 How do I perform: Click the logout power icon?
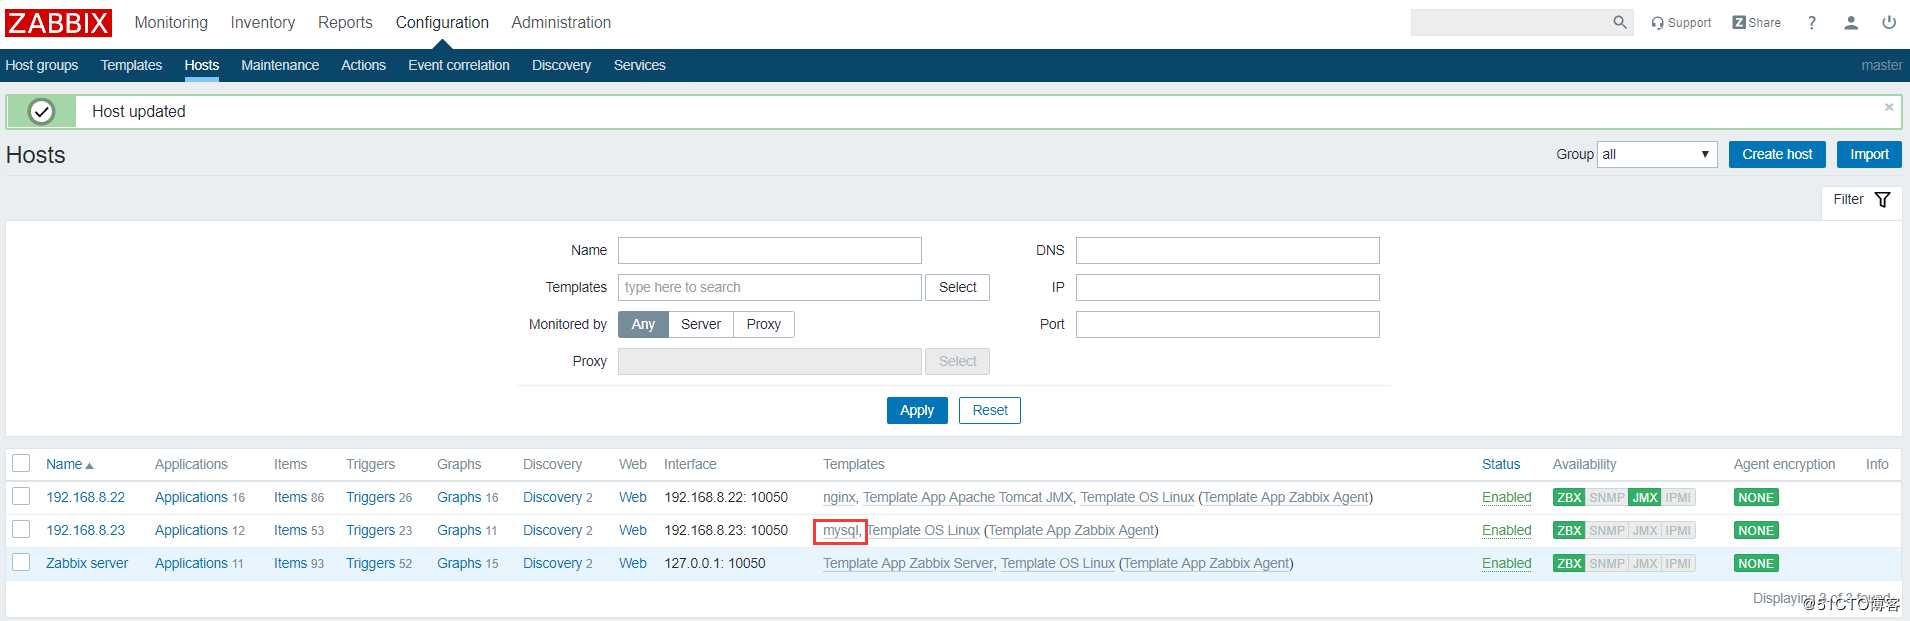tap(1889, 22)
